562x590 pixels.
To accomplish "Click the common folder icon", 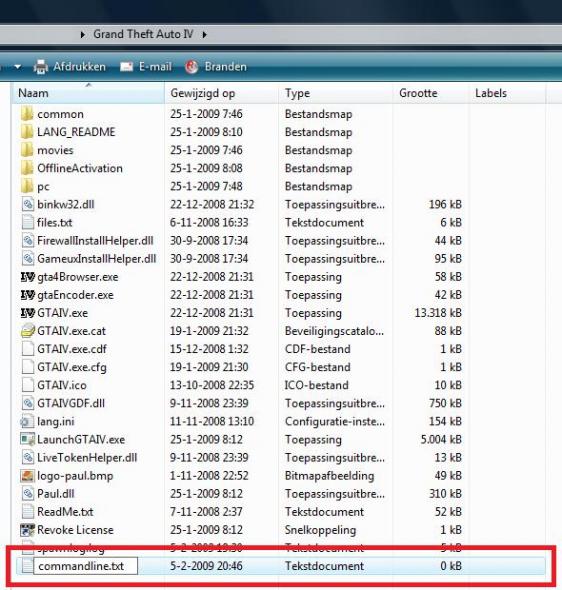I will point(27,114).
